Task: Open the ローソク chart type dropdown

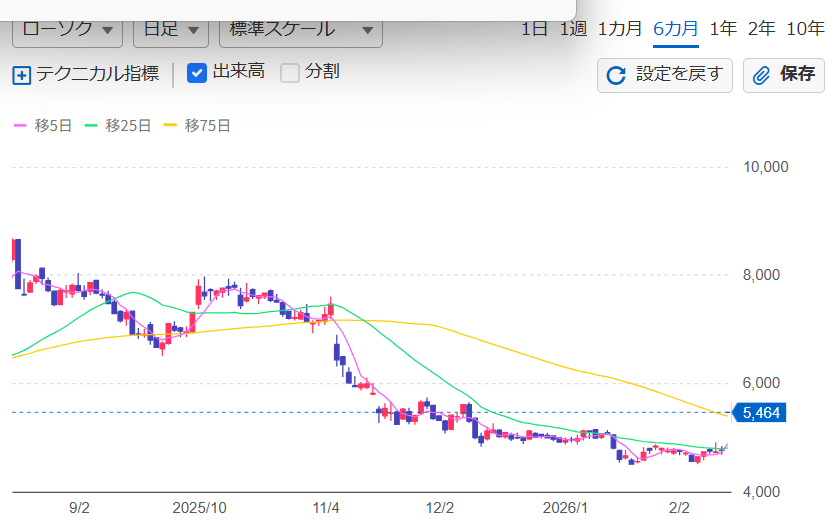Action: (x=67, y=29)
